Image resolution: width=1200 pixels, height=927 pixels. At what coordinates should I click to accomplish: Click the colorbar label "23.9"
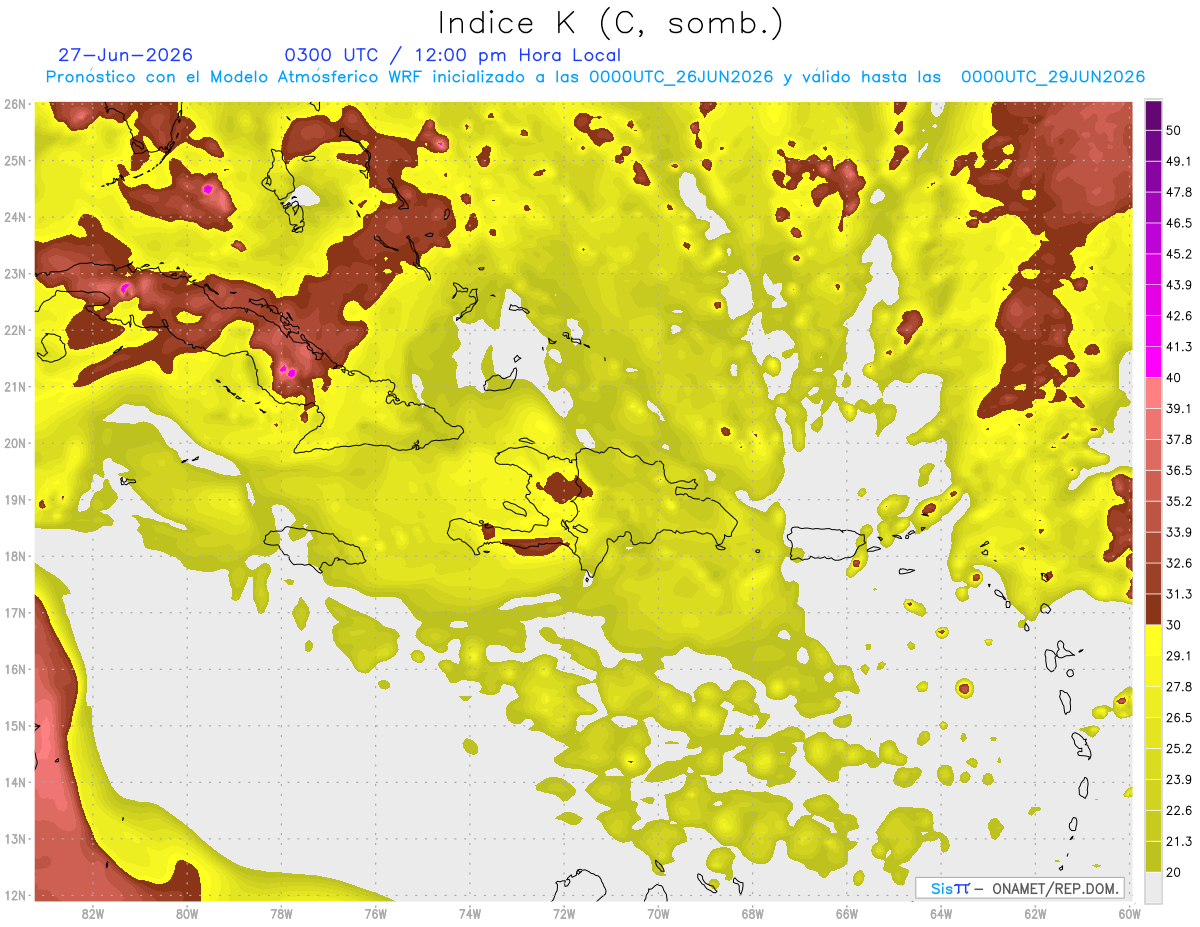[x=1177, y=779]
